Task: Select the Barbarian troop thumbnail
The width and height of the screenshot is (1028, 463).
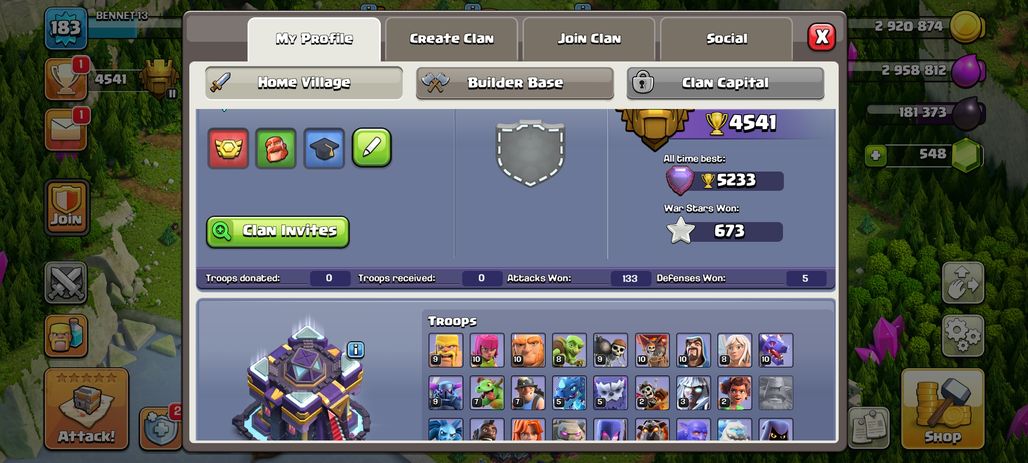Action: coord(446,350)
